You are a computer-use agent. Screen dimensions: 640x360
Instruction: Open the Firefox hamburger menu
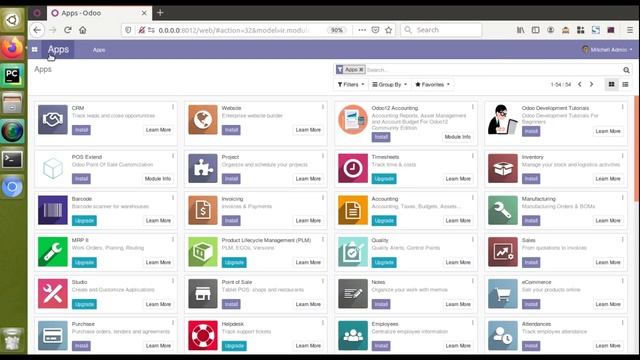(x=630, y=30)
